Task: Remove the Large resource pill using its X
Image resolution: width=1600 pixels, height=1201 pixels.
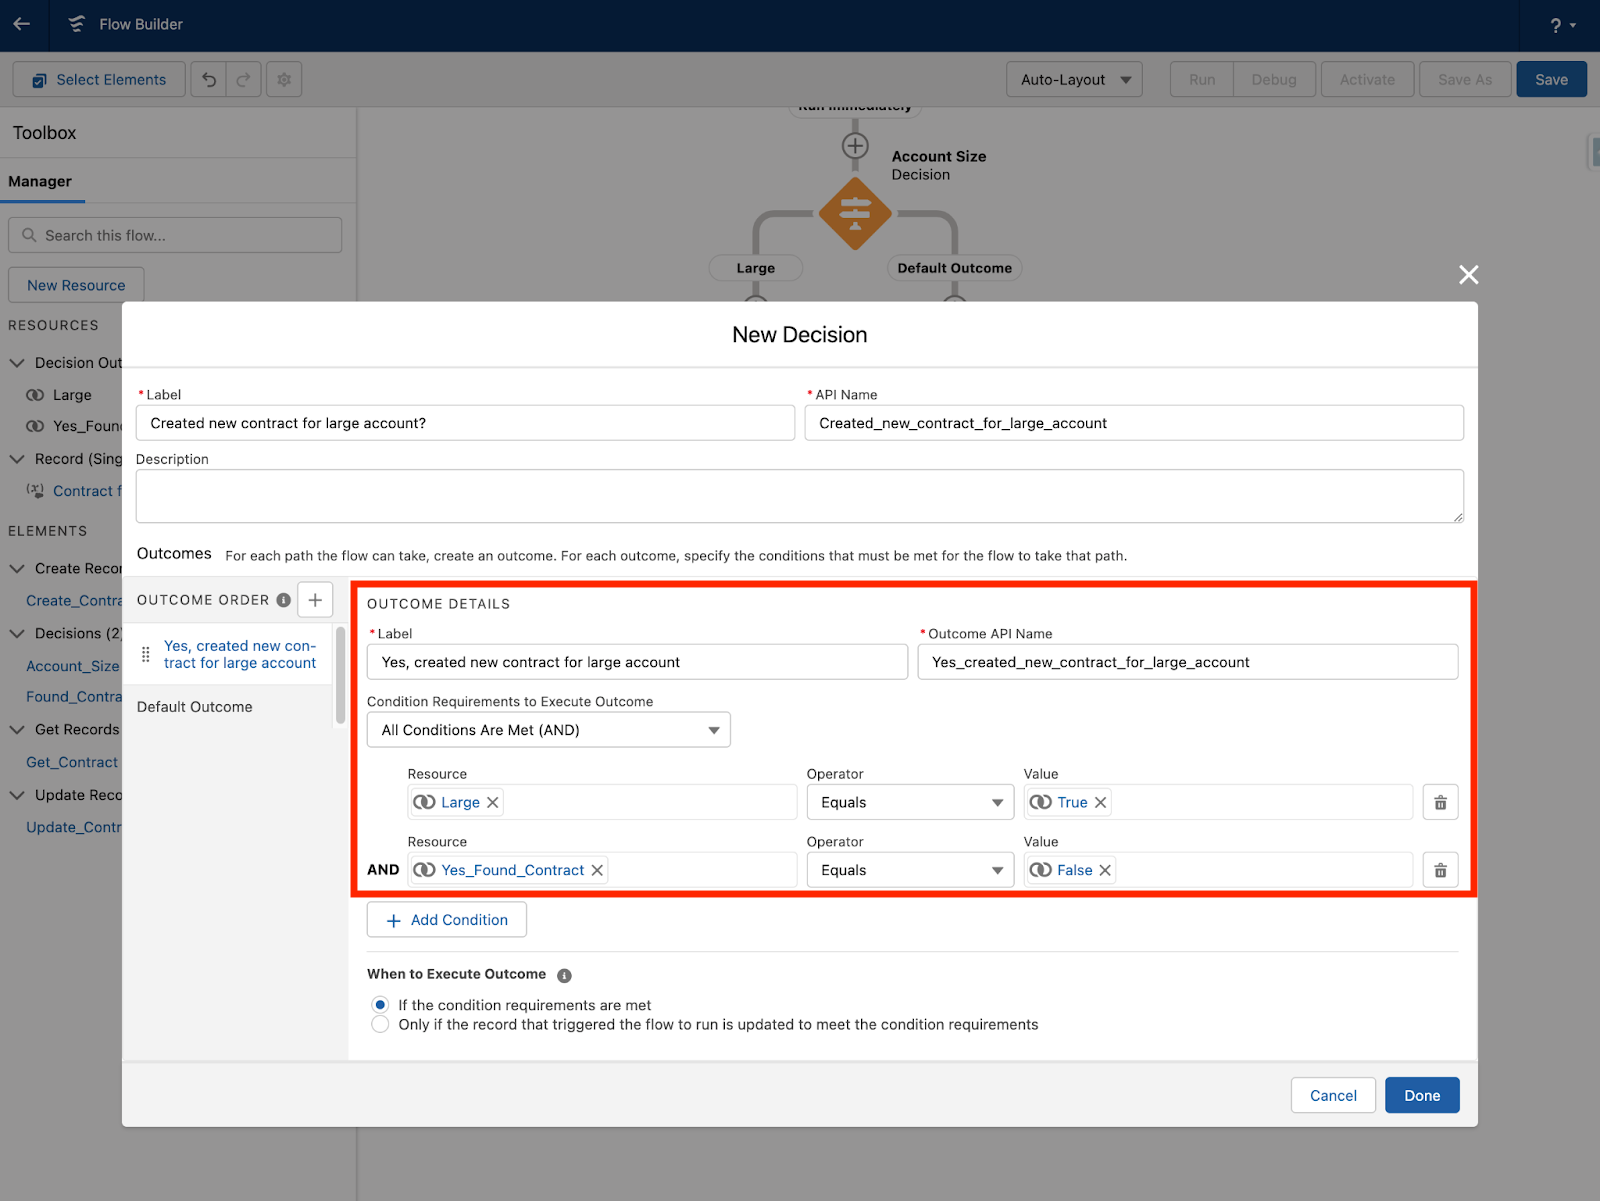Action: coord(492,801)
